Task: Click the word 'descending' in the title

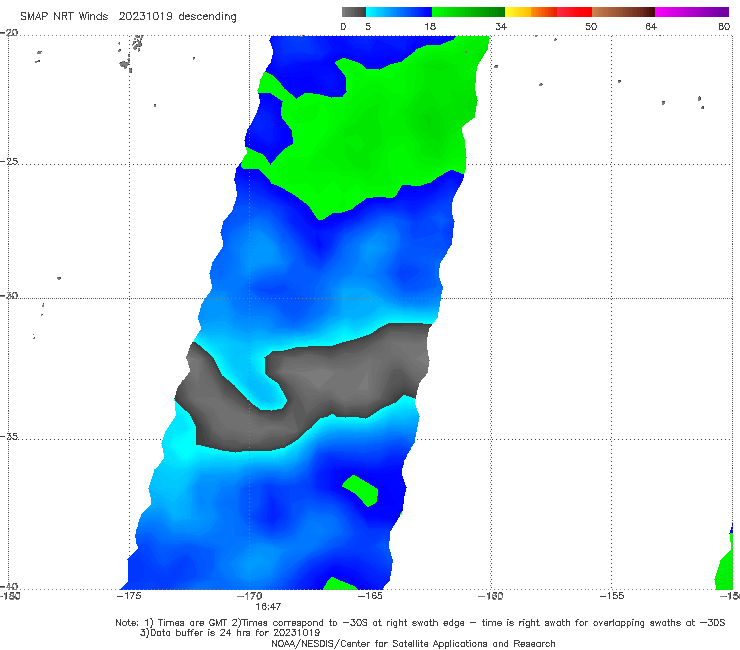Action: pos(208,17)
